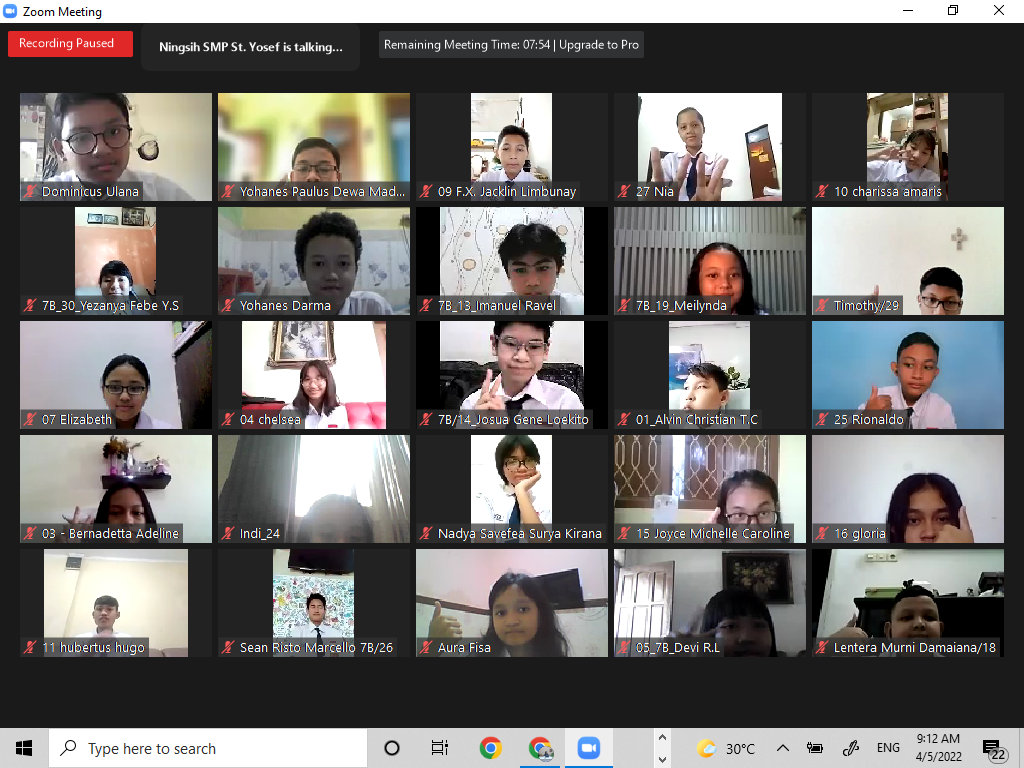Click muted mic icon for 16 gloria
This screenshot has height=768, width=1024.
pos(822,533)
